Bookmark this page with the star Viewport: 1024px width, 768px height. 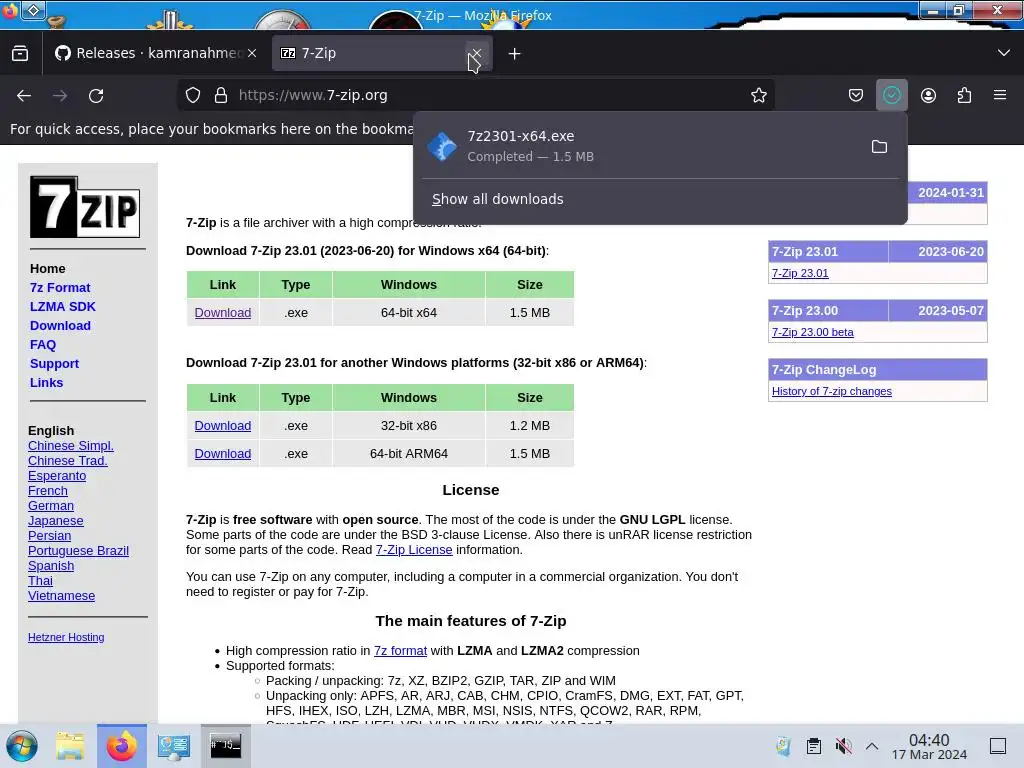click(x=758, y=95)
